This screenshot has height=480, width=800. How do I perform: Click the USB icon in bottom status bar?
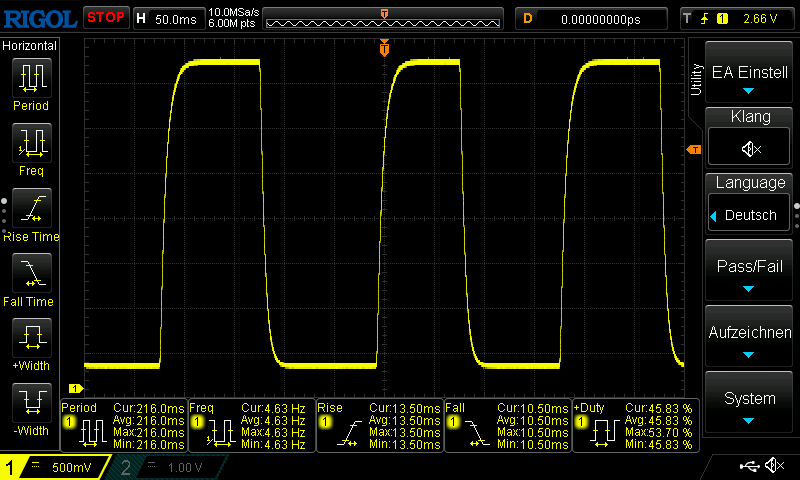pos(750,466)
